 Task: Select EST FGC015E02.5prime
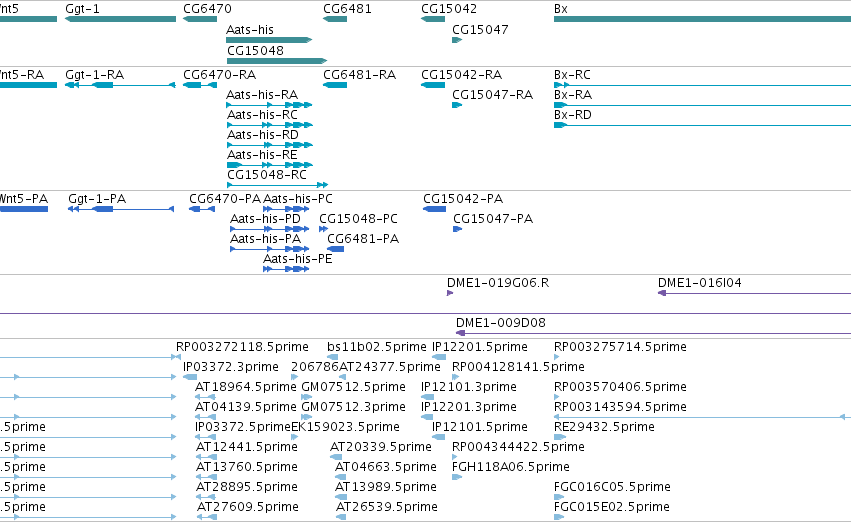(612, 507)
